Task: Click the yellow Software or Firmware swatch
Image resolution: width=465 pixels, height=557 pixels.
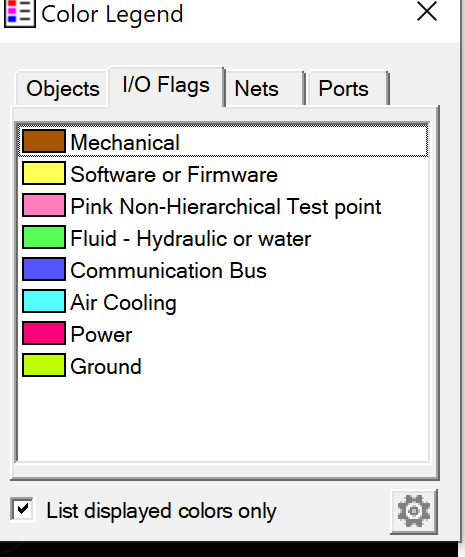Action: pos(44,173)
